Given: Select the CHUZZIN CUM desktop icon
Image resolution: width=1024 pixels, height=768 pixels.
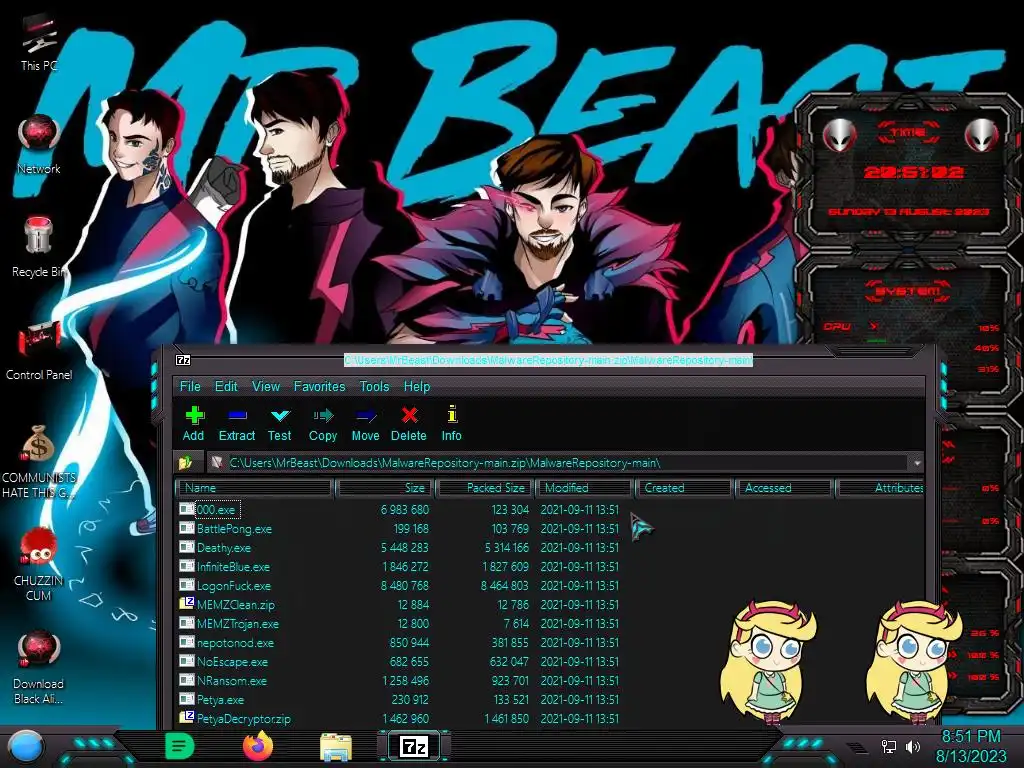Looking at the screenshot, I should click(39, 564).
